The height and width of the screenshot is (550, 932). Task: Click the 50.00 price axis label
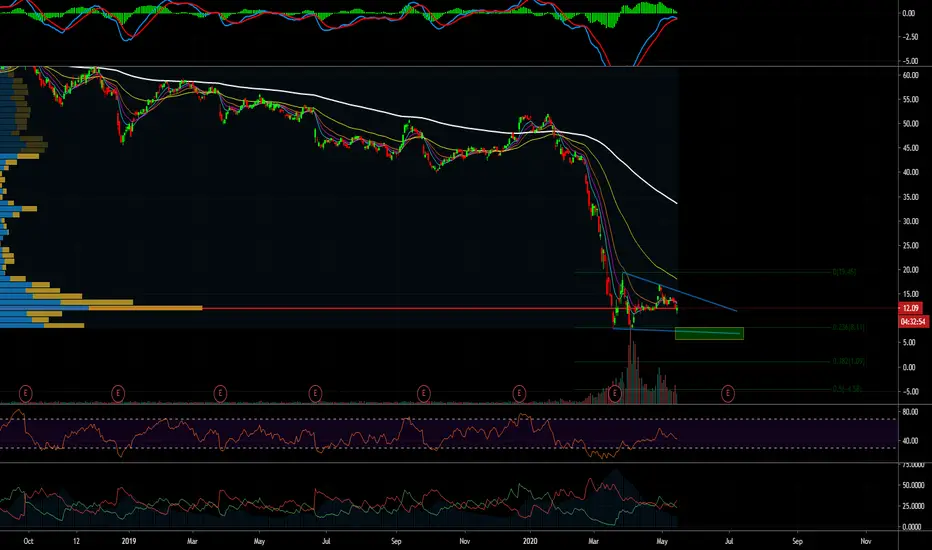coord(911,124)
